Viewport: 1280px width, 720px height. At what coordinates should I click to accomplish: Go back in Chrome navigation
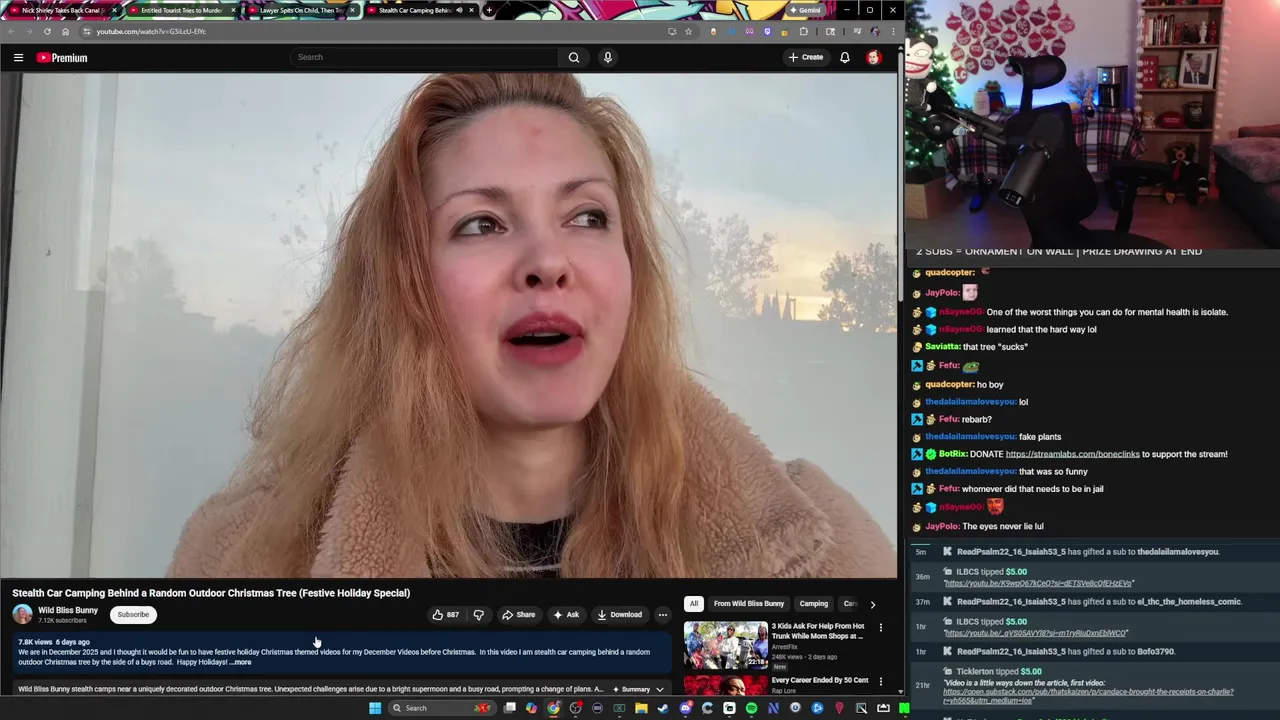[11, 31]
